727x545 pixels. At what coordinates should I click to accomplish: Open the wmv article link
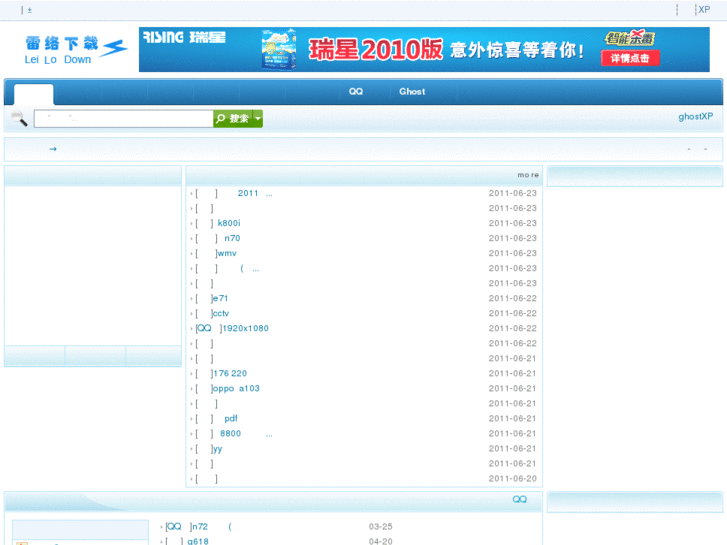pyautogui.click(x=227, y=253)
